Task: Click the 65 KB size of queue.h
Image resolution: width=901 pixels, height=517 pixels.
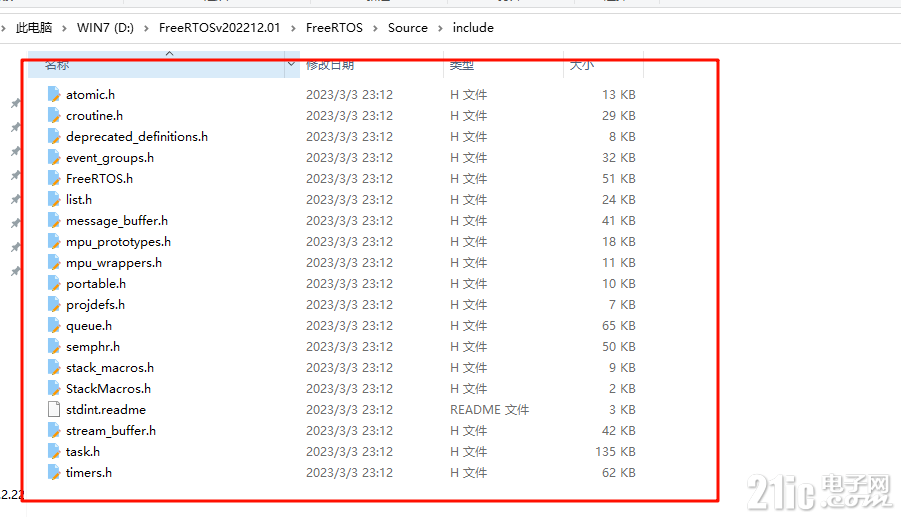Action: pos(619,326)
